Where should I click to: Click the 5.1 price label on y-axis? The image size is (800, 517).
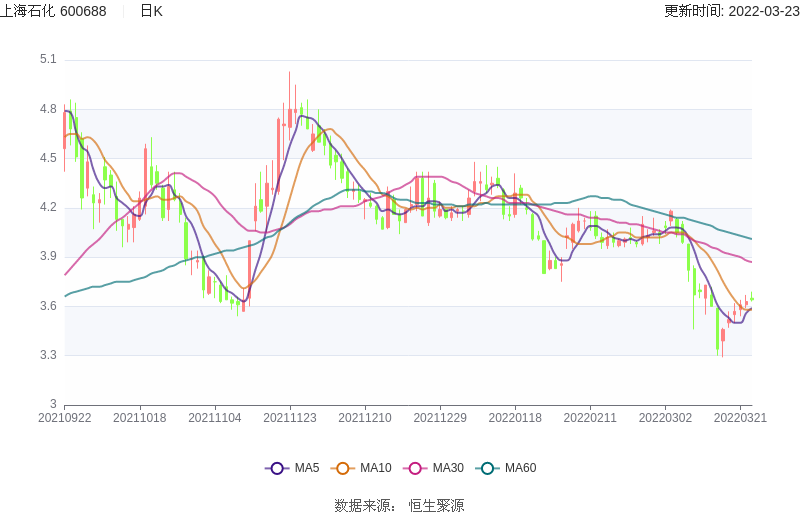pyautogui.click(x=47, y=60)
